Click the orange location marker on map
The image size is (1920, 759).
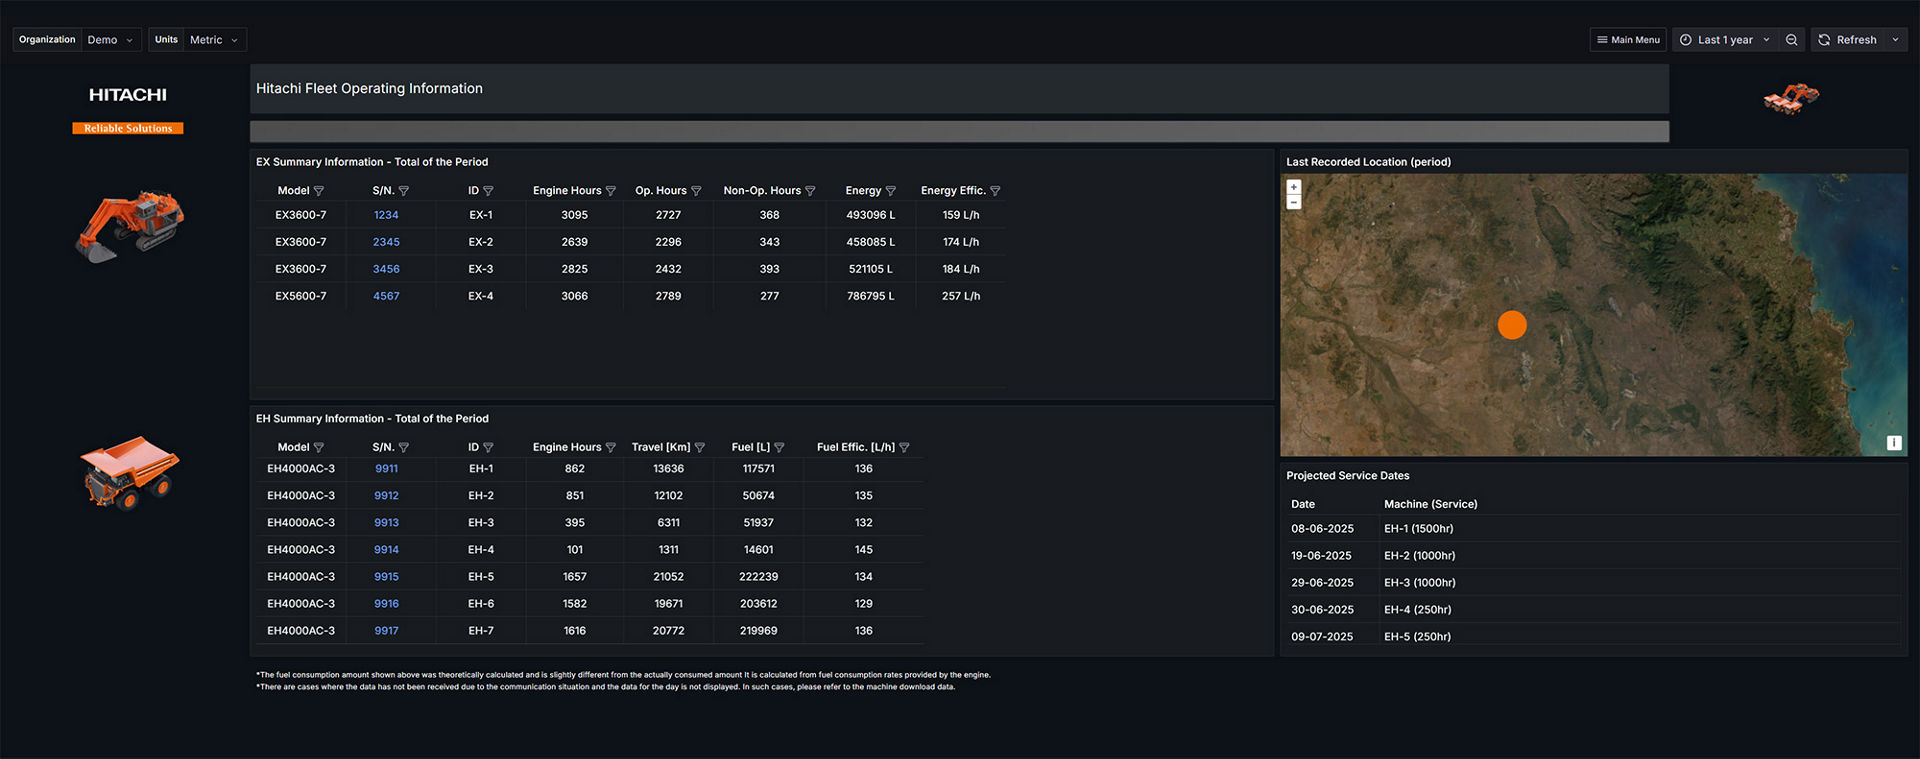(1512, 325)
